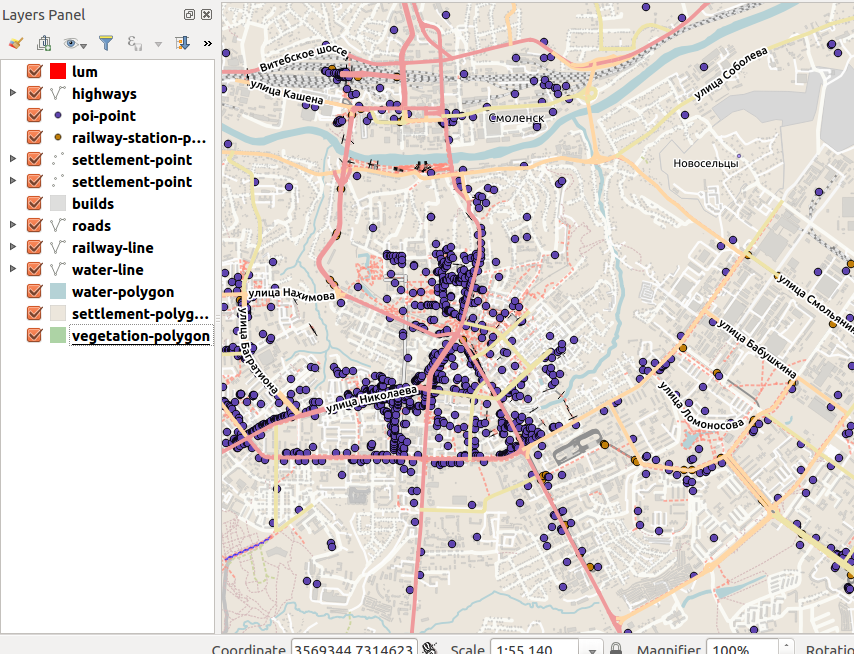Click the red lum layer color swatch

(x=57, y=72)
